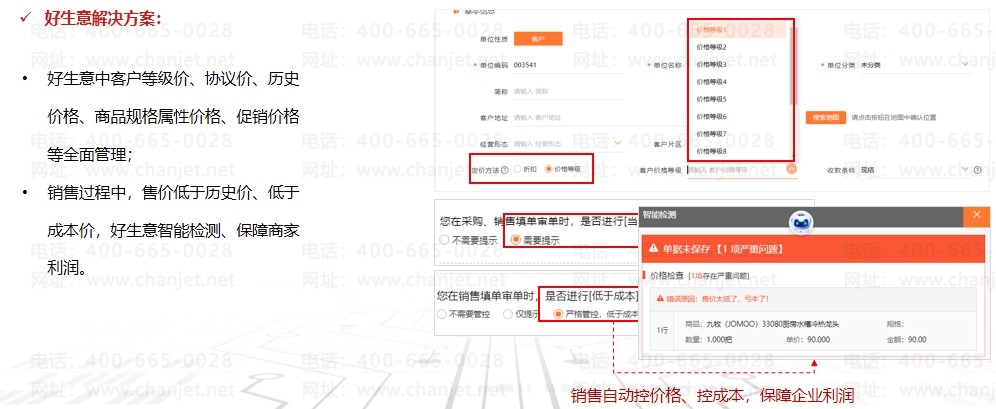
Task: Click the error icon beside 错误原因
Action: coord(658,297)
